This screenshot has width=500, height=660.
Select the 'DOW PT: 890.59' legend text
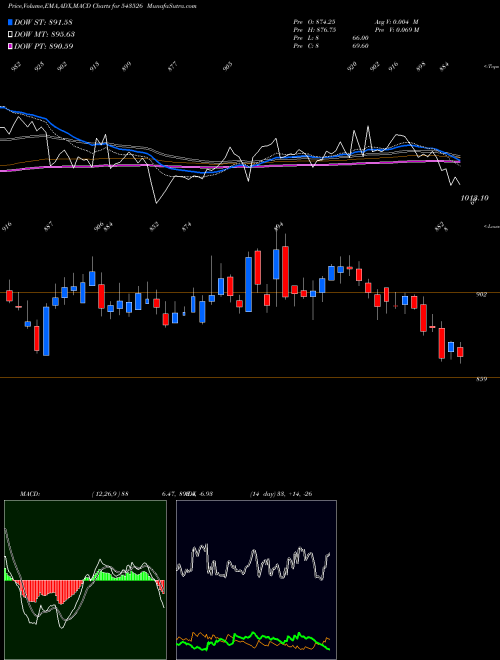(44, 46)
